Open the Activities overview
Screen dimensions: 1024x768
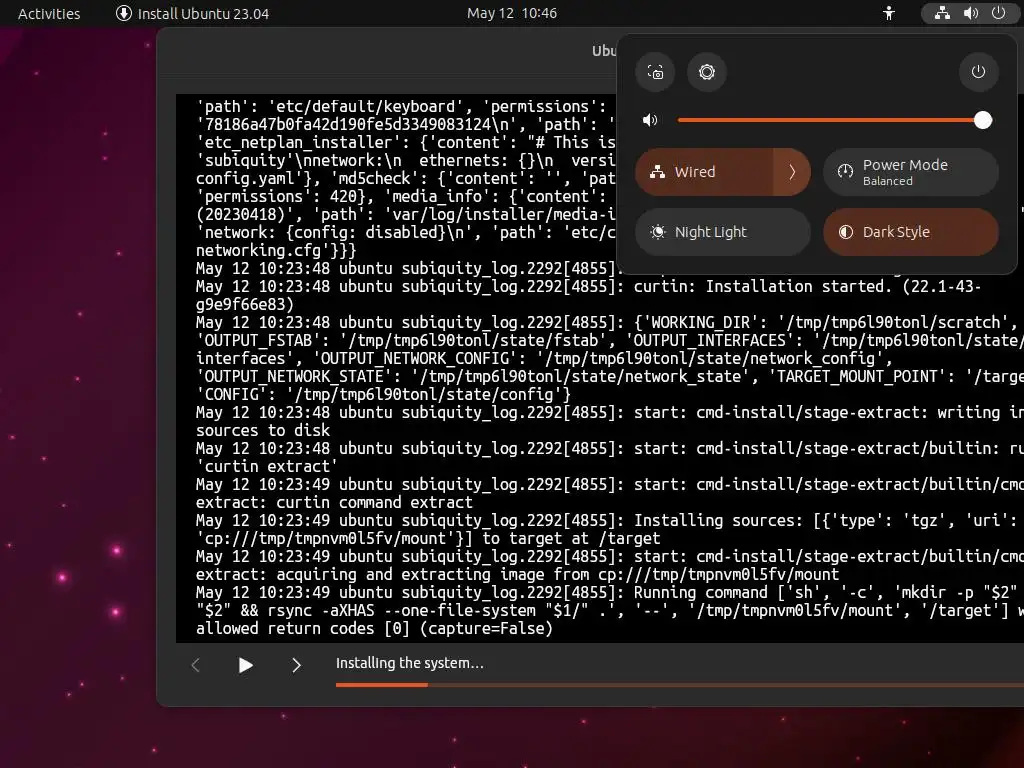tap(49, 13)
